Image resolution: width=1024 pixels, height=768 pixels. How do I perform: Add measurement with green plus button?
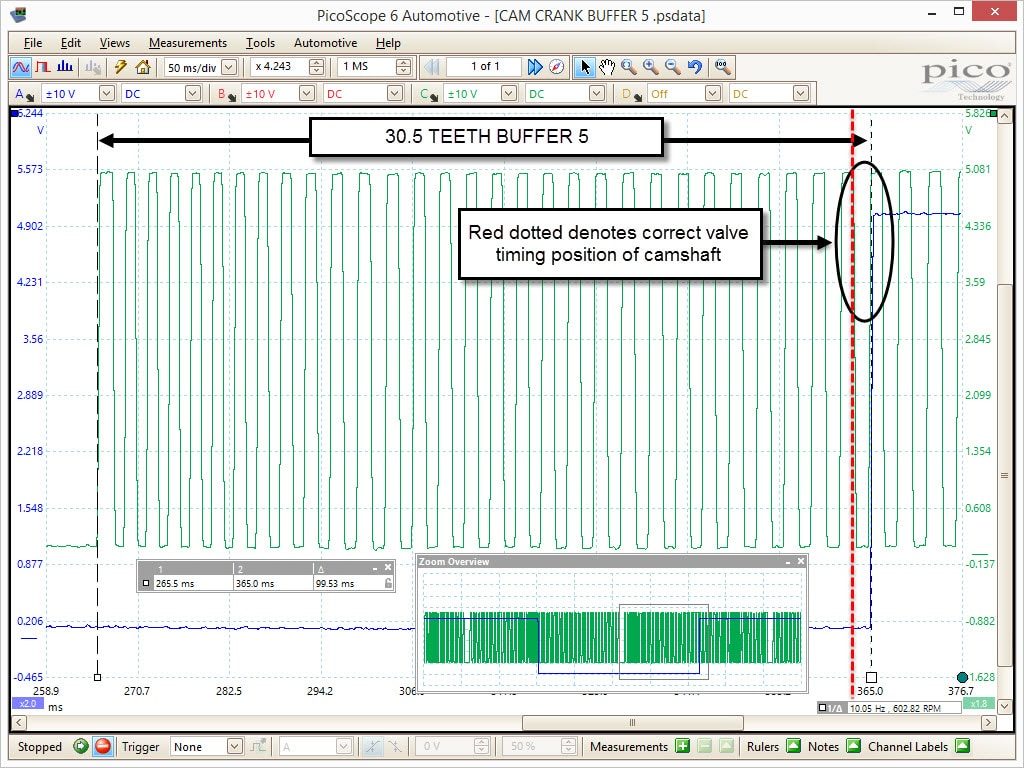click(682, 746)
